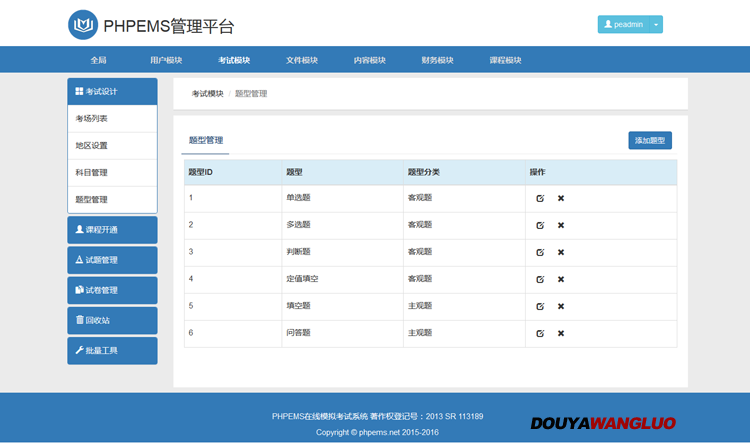
Task: Delete the 填空题 question type row
Action: [x=561, y=306]
